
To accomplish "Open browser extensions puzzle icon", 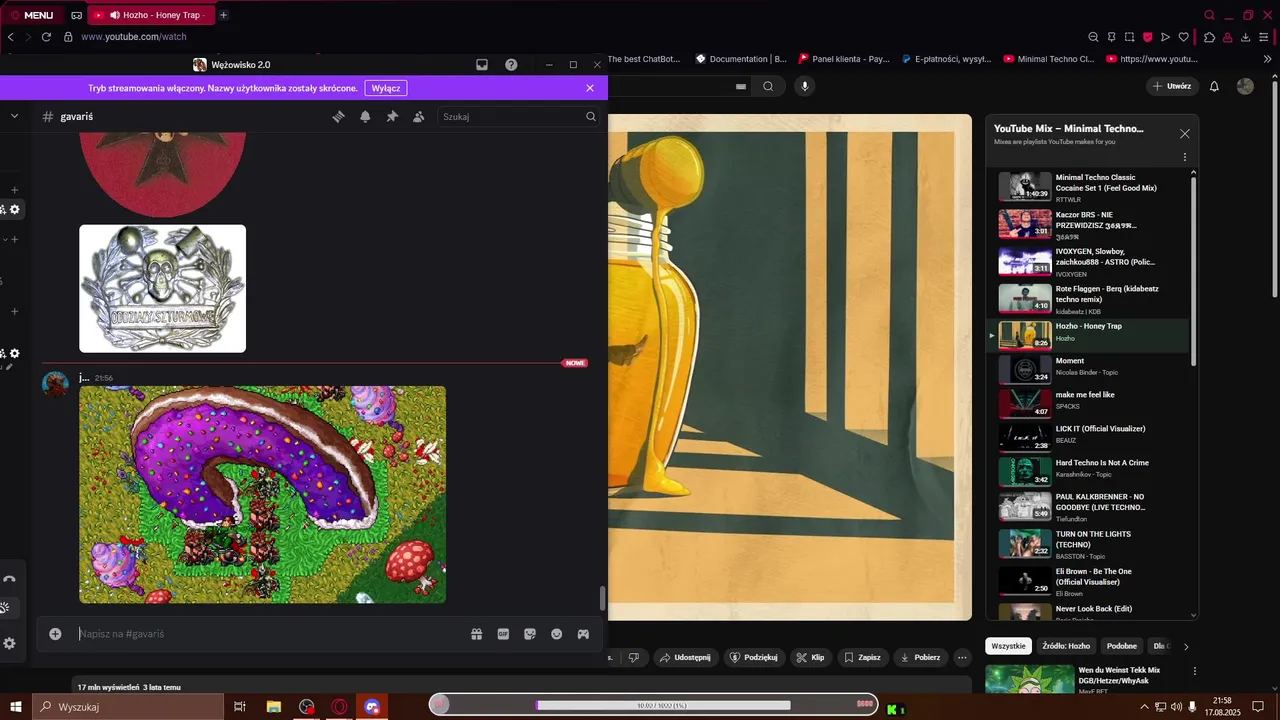I will tap(1209, 37).
